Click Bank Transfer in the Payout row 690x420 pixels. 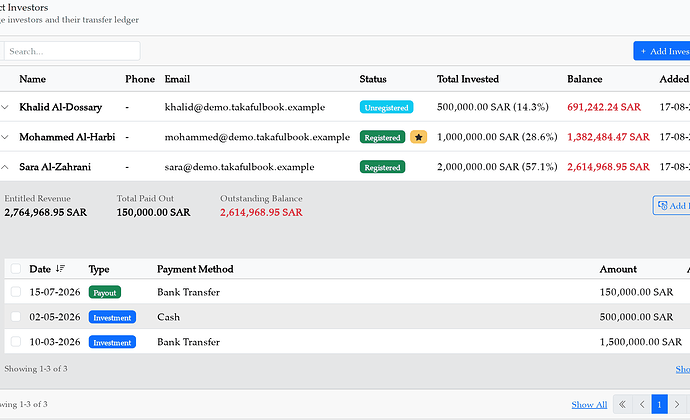pos(188,292)
